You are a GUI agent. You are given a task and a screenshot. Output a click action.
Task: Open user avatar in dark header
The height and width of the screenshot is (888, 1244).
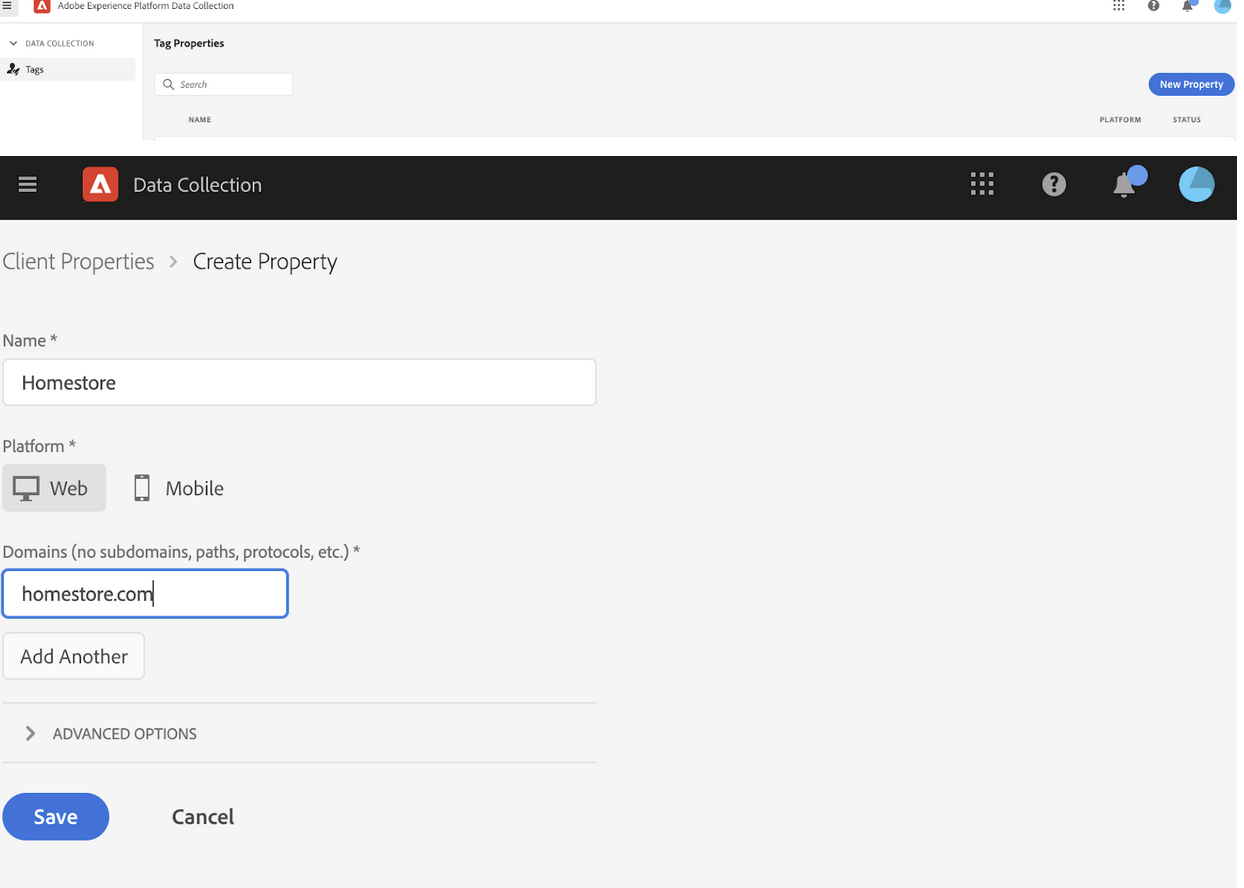click(x=1197, y=184)
